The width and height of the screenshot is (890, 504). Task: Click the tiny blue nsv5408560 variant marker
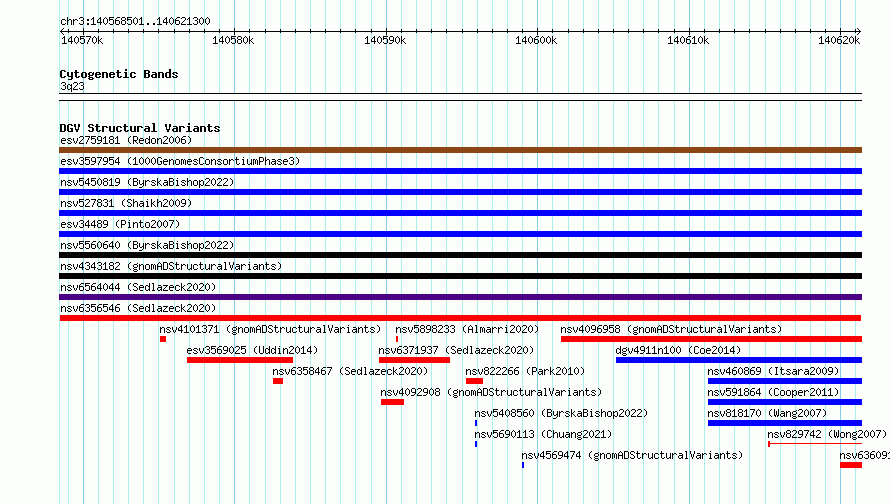(476, 423)
